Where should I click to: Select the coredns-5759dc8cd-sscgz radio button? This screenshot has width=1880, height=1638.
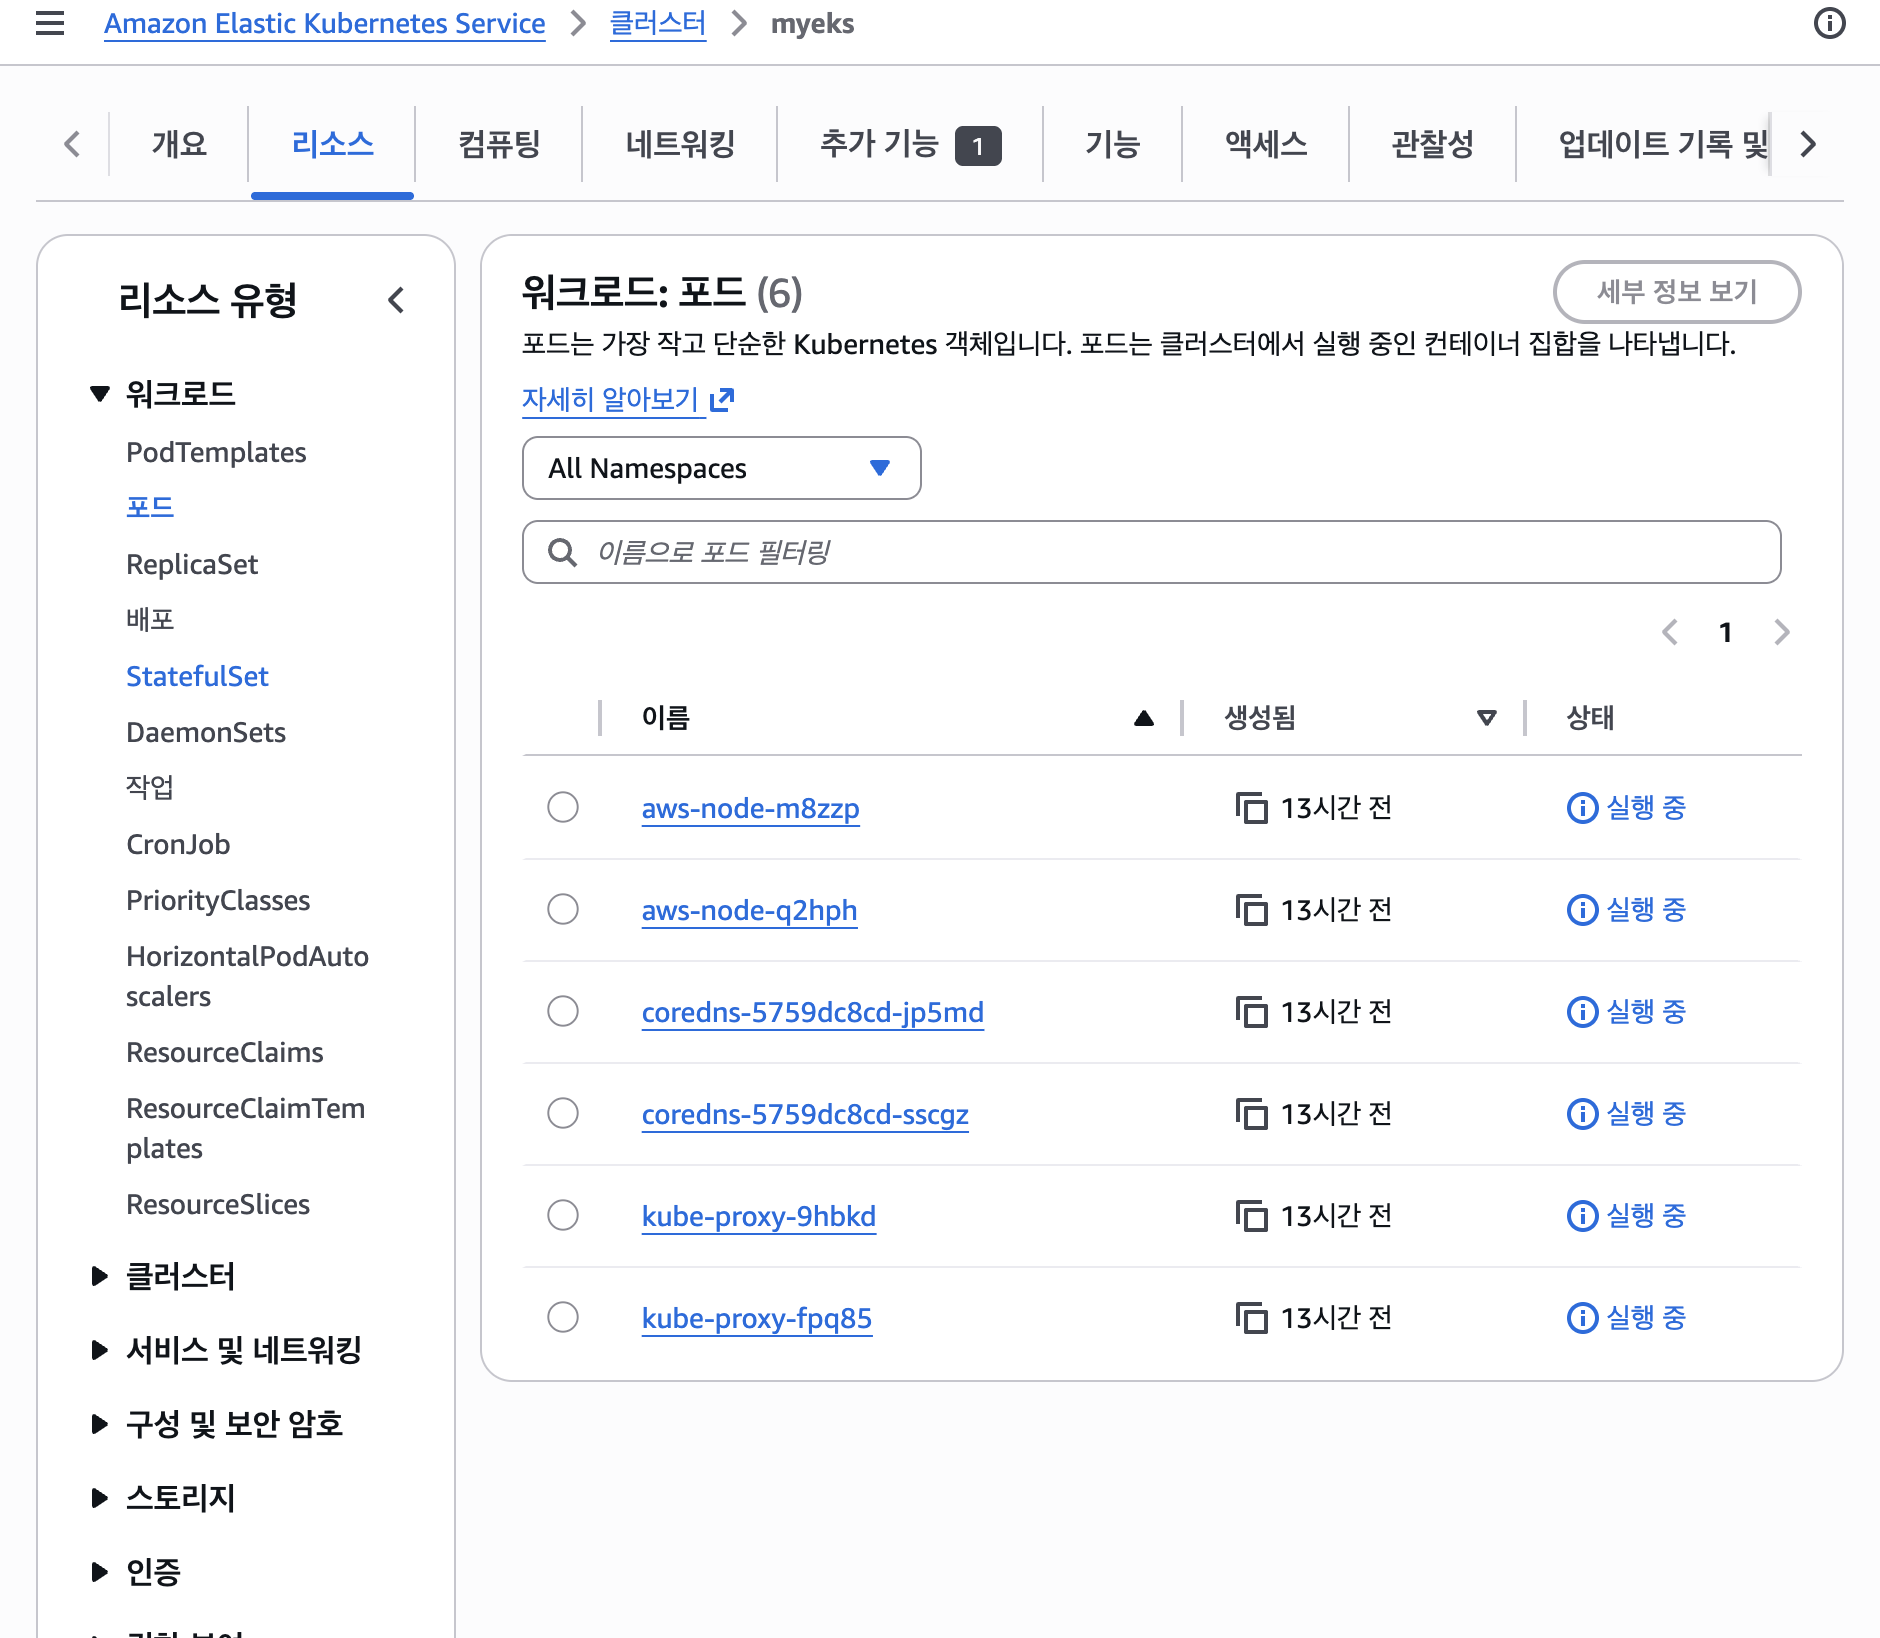[563, 1113]
